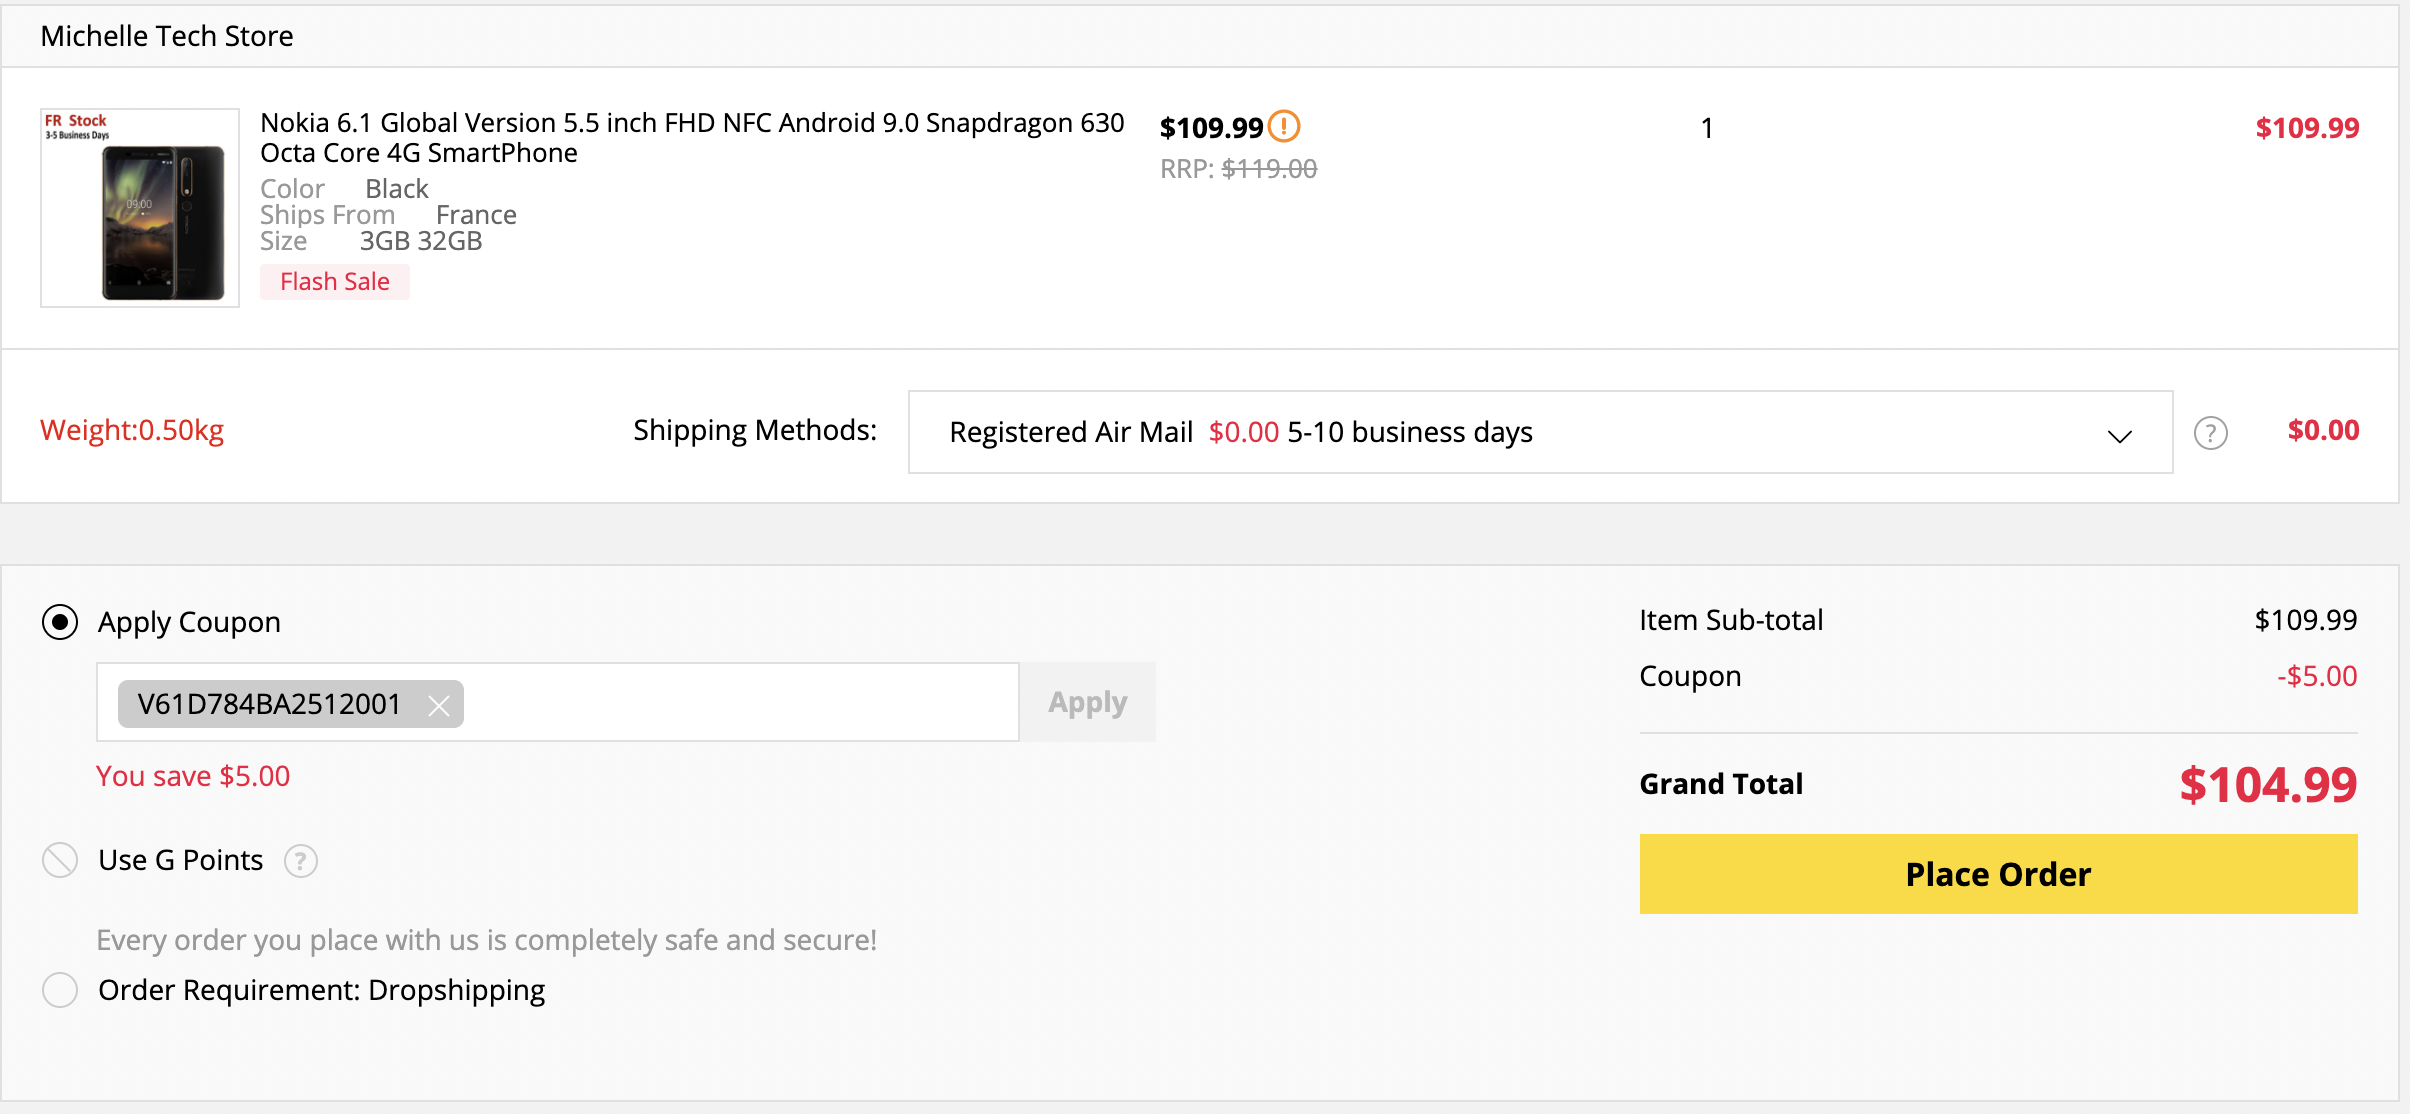Open shipping method help question mark
The height and width of the screenshot is (1114, 2410).
pyautogui.click(x=2210, y=433)
